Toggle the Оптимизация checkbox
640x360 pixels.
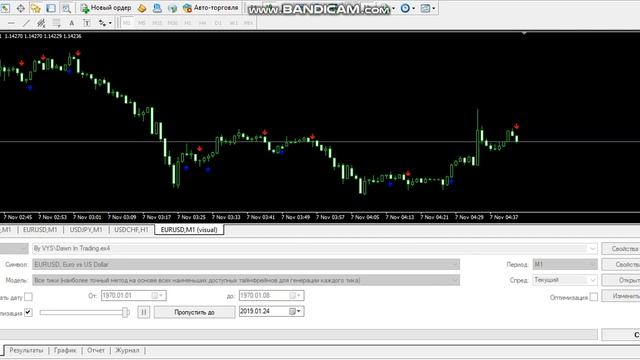[594, 297]
